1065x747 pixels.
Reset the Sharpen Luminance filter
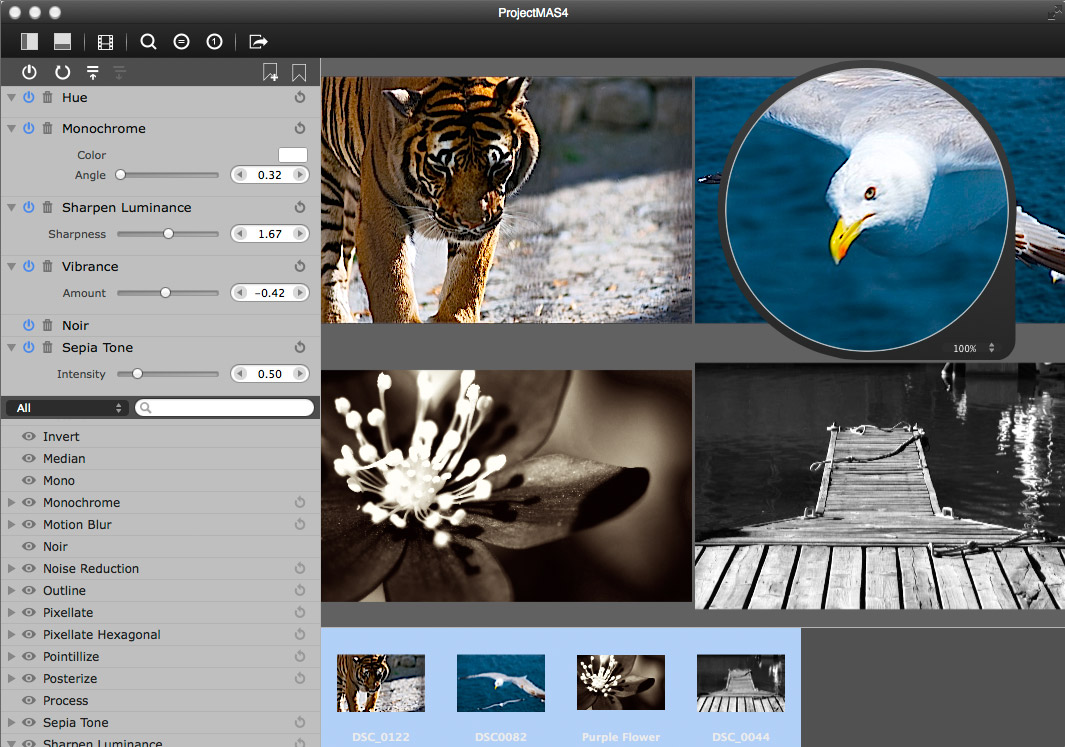pyautogui.click(x=300, y=208)
